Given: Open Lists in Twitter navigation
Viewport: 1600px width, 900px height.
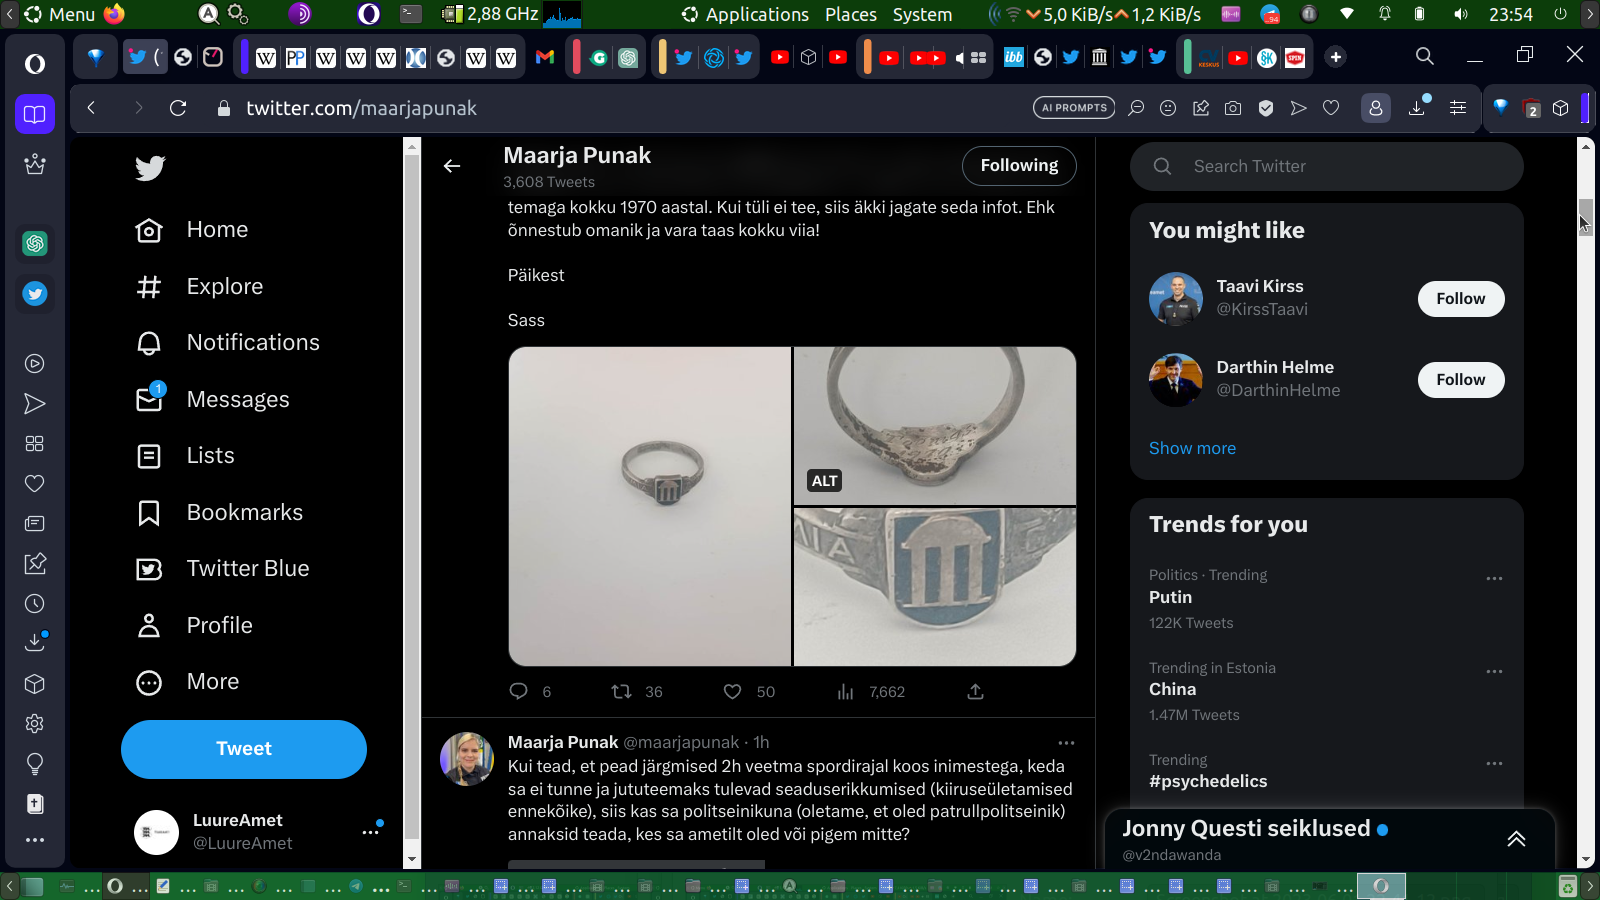Looking at the screenshot, I should 185,456.
